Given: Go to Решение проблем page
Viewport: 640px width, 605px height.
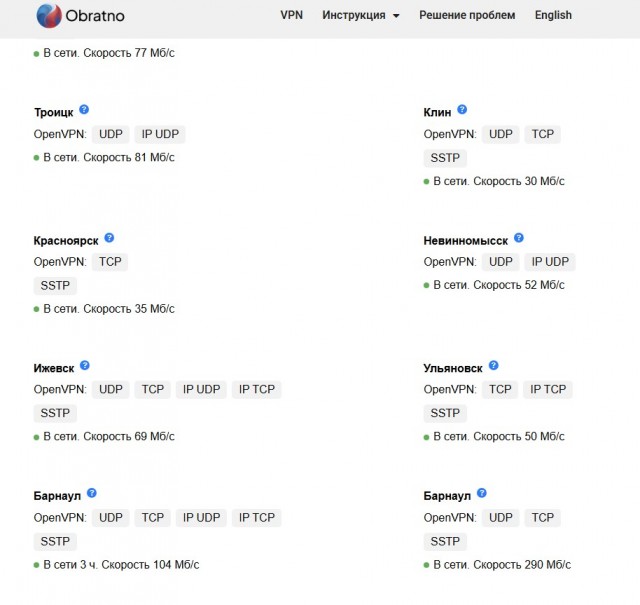Looking at the screenshot, I should [467, 15].
